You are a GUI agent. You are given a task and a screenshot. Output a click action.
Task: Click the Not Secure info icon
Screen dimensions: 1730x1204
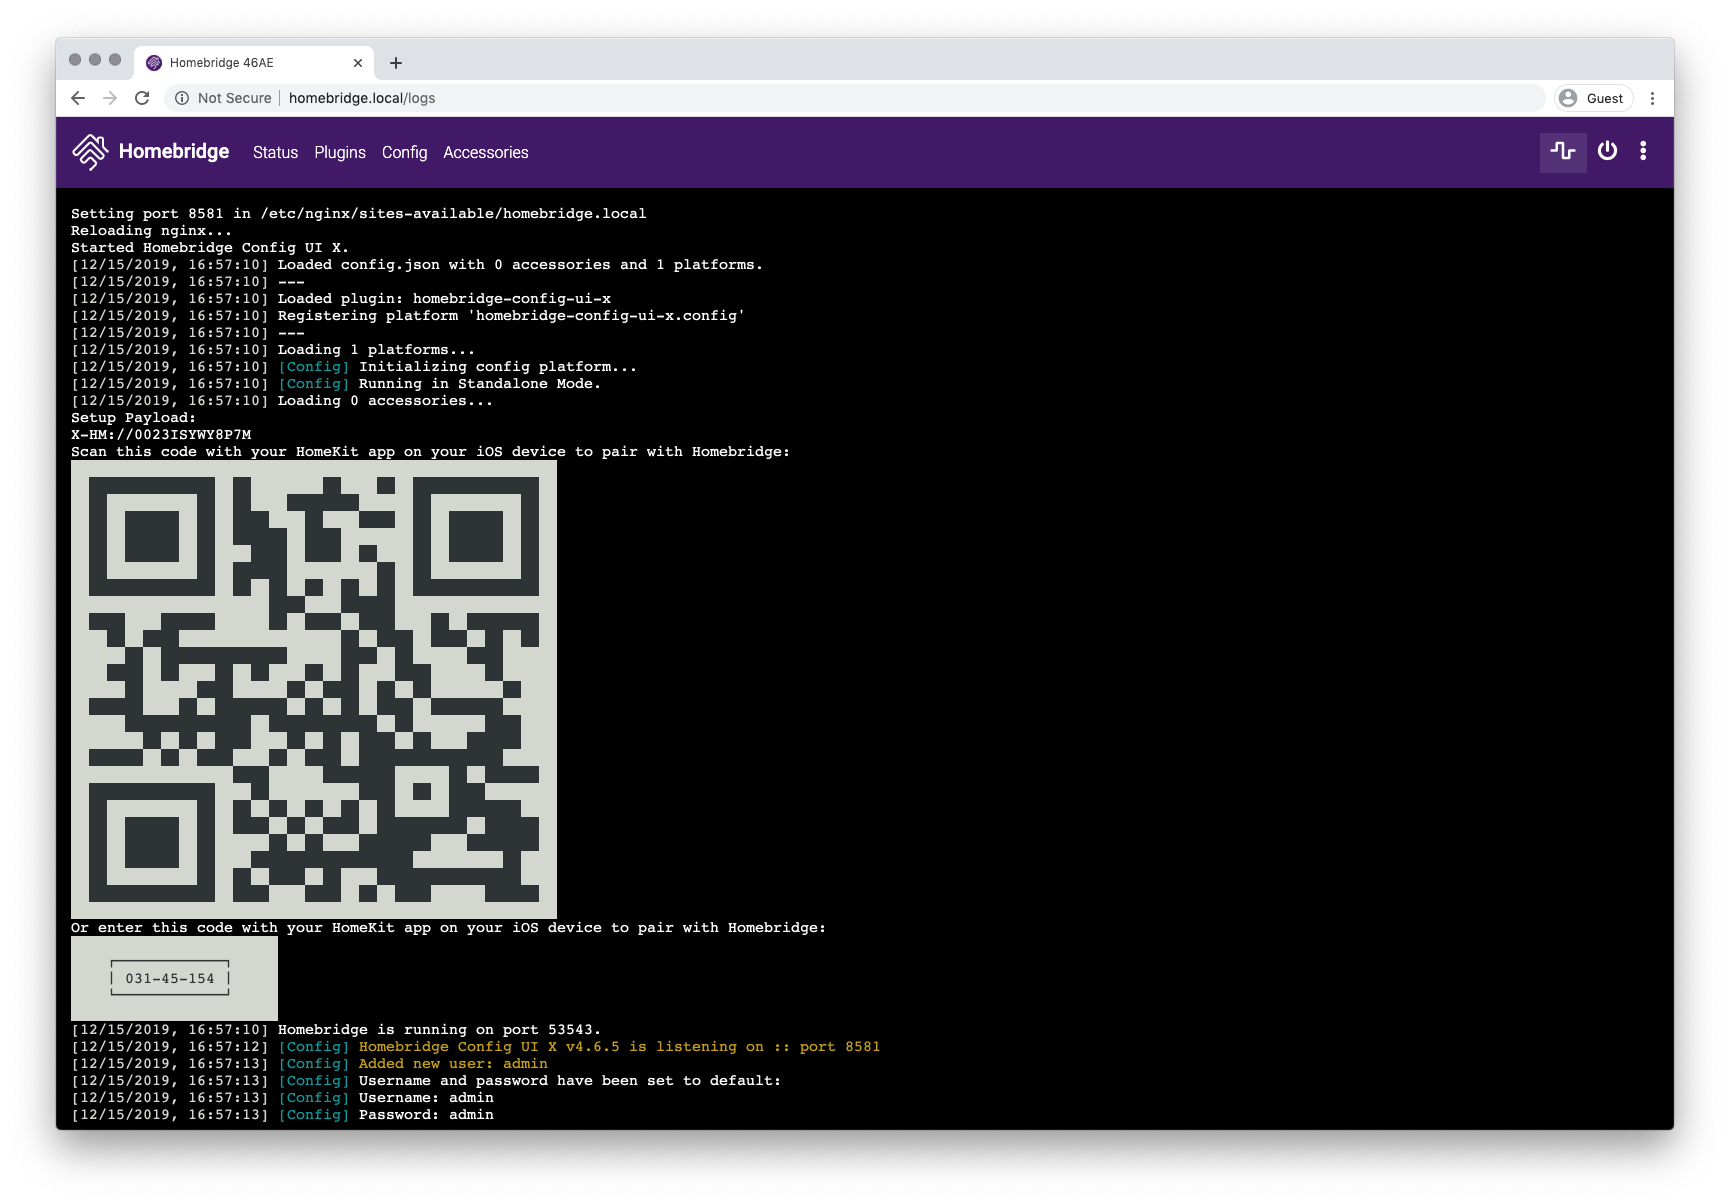pyautogui.click(x=182, y=98)
